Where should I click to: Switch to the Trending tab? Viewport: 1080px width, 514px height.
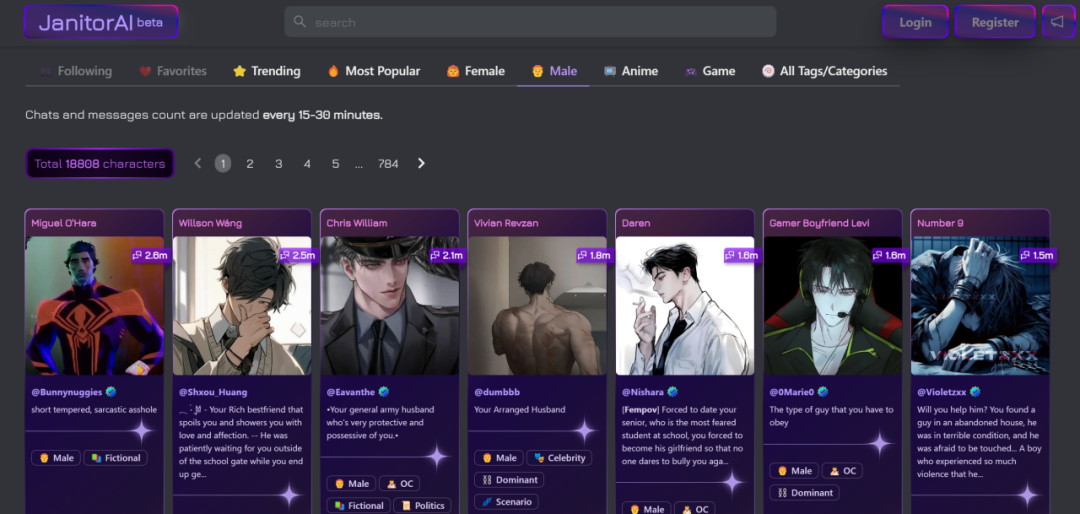click(x=266, y=71)
